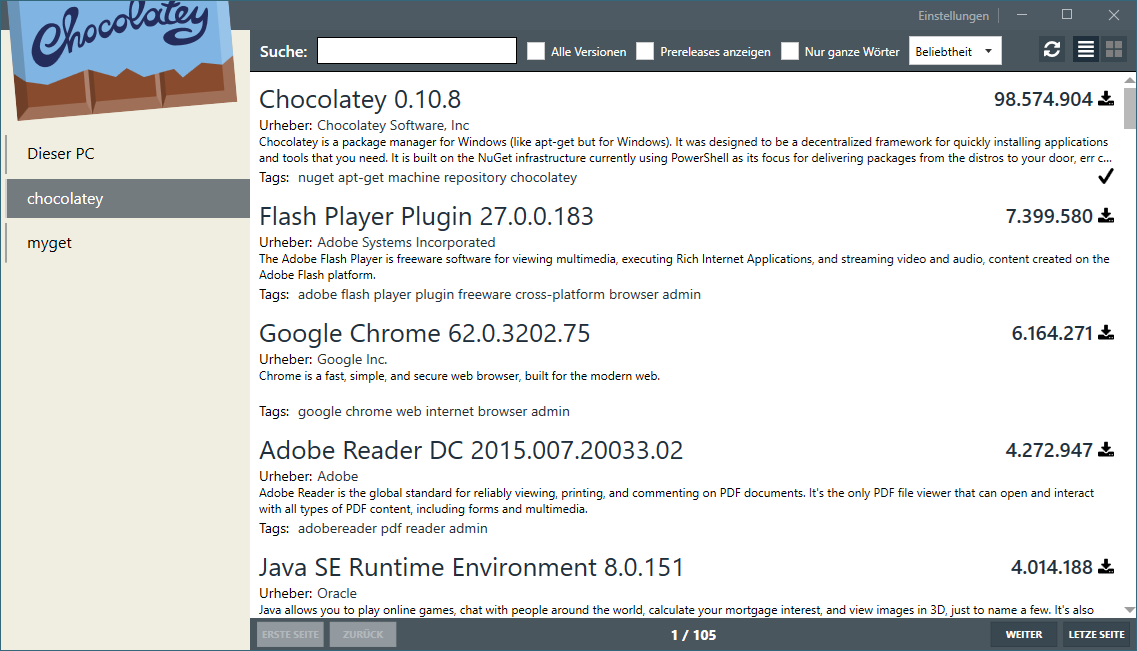Switch to tile grid view layout

pos(1114,49)
